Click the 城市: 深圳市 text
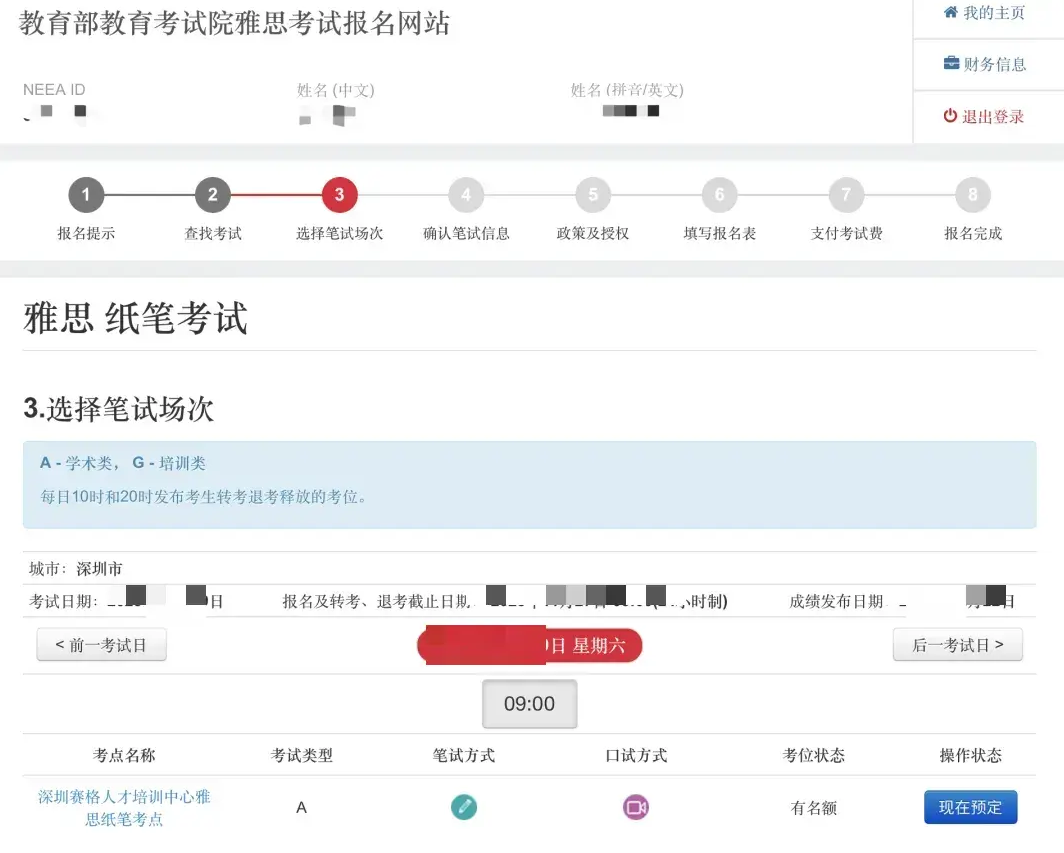The height and width of the screenshot is (853, 1064). point(75,569)
